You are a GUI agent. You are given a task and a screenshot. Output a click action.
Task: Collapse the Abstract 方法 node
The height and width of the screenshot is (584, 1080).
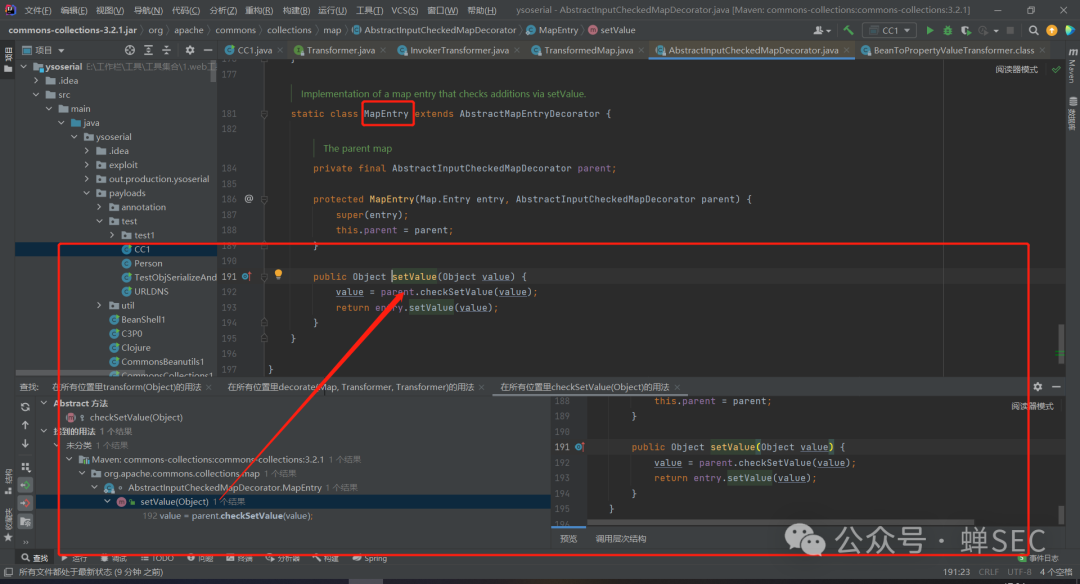click(x=44, y=403)
